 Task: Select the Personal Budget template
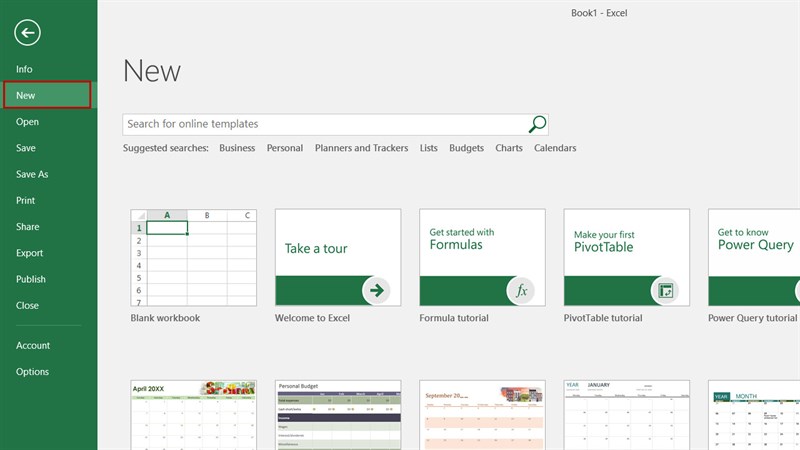tap(338, 415)
